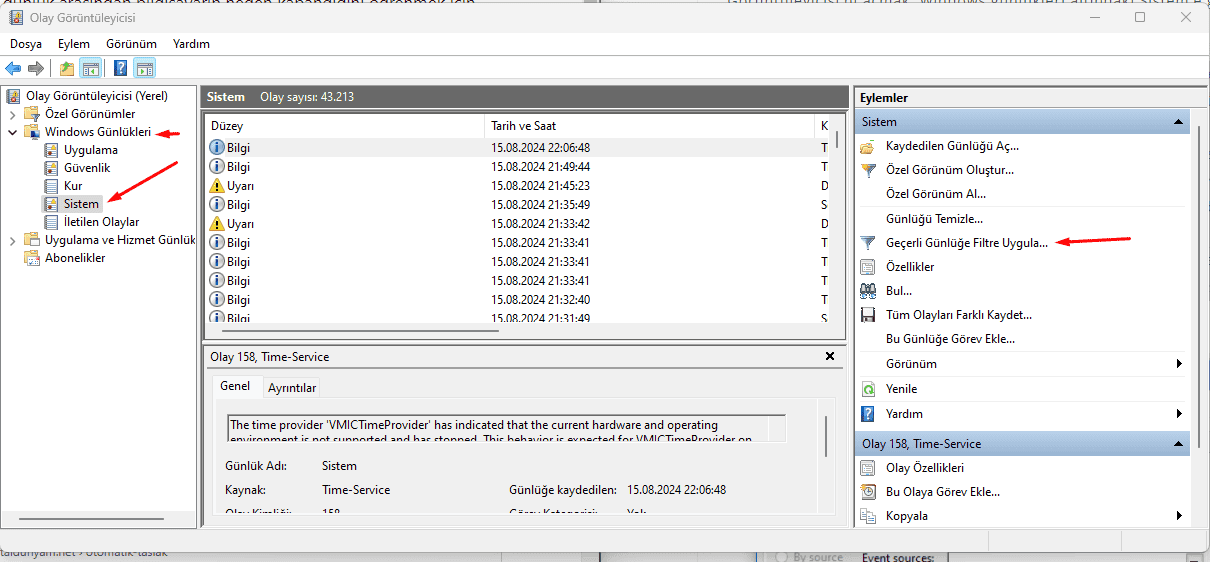Close the event detail pane with X
1210x562 pixels.
829,356
